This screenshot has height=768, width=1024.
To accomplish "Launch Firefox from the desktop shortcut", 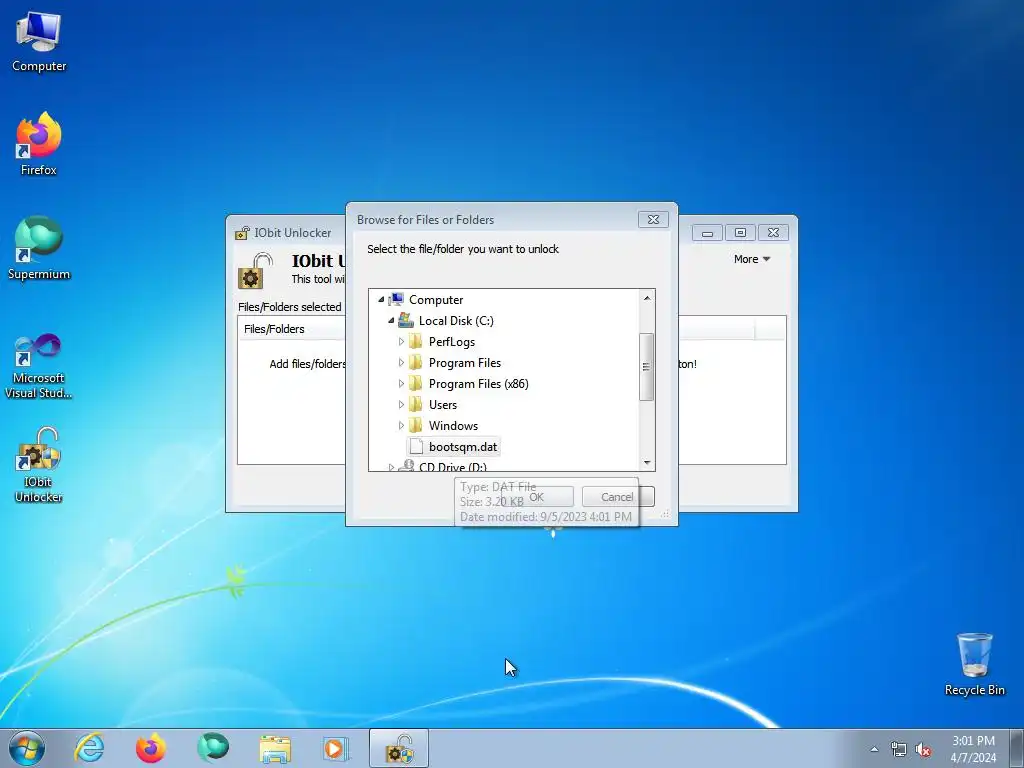I will point(39,144).
